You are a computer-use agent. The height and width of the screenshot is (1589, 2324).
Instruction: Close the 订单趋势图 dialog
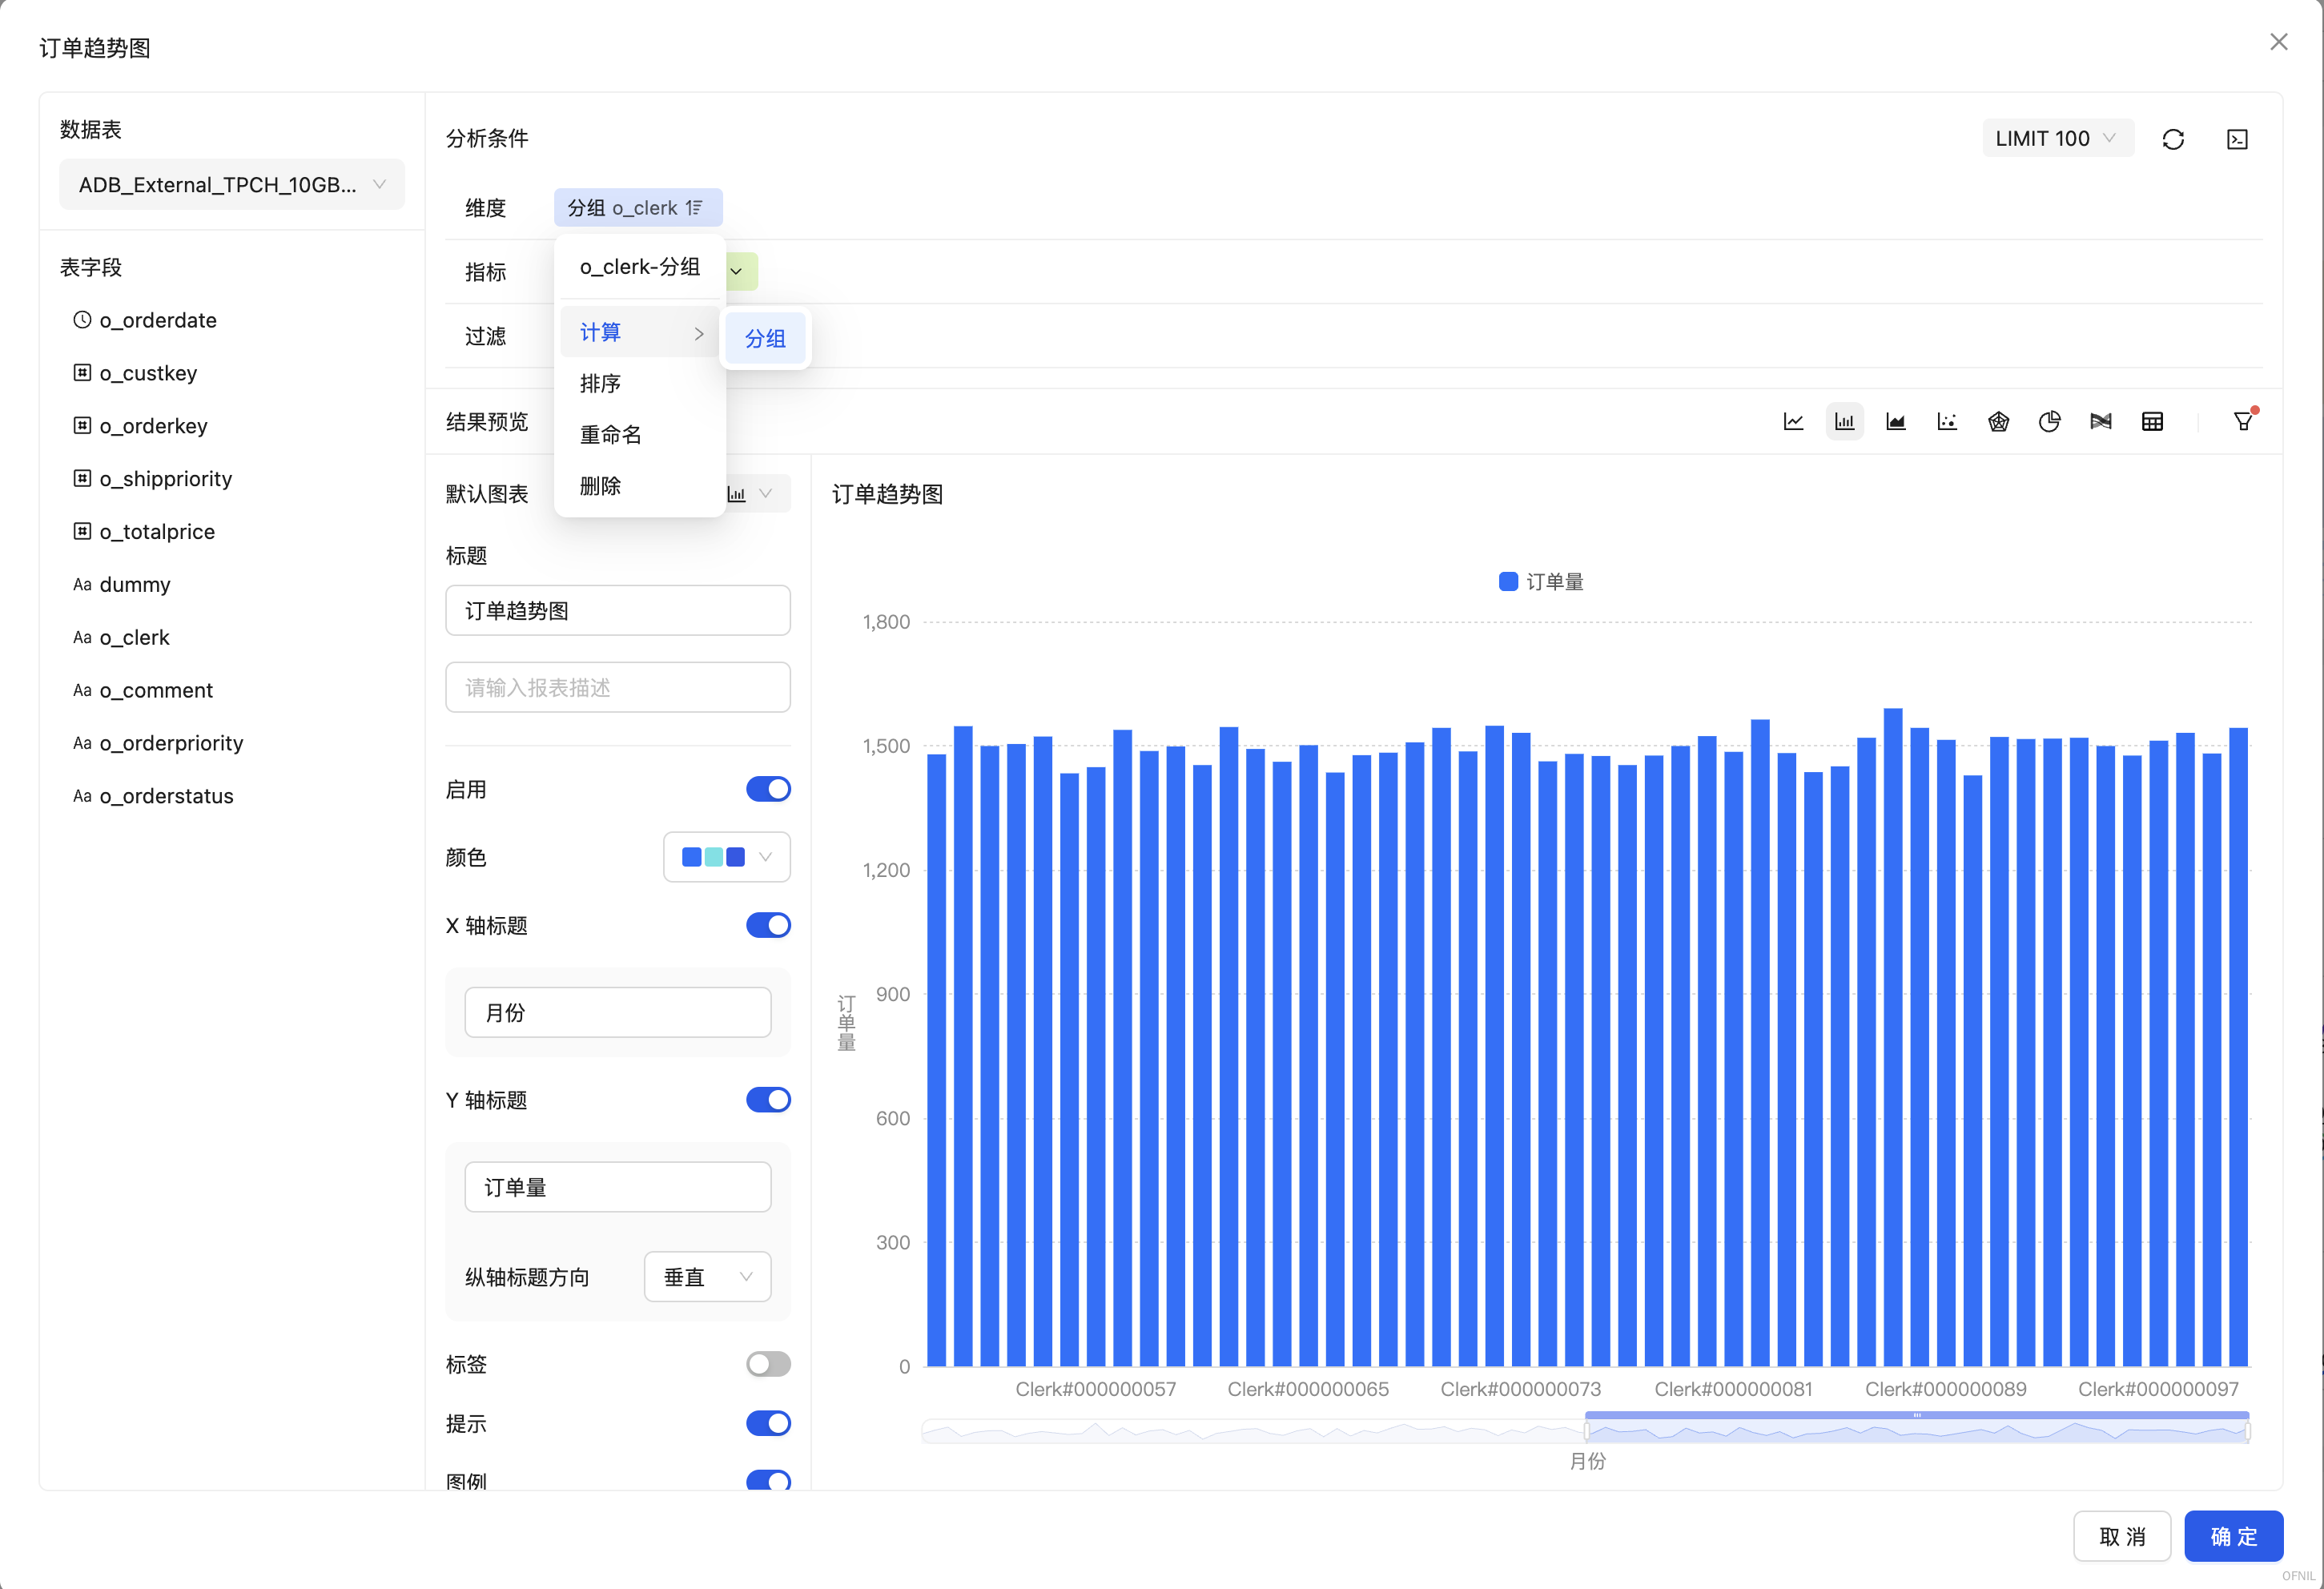tap(2278, 42)
